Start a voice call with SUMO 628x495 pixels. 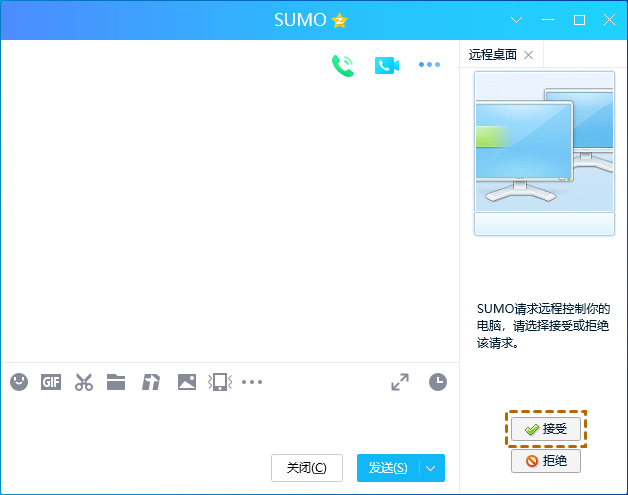click(x=343, y=66)
